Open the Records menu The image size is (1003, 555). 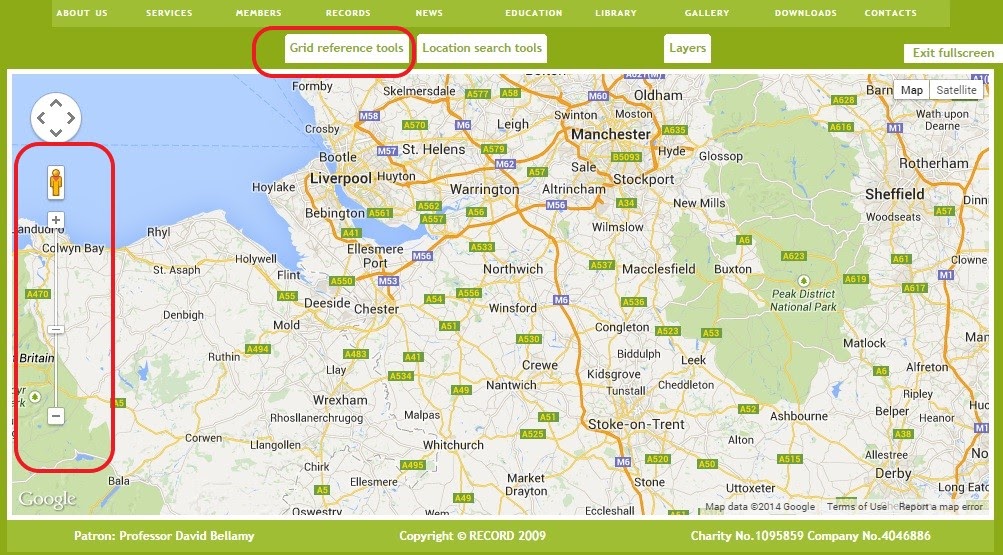(x=348, y=13)
